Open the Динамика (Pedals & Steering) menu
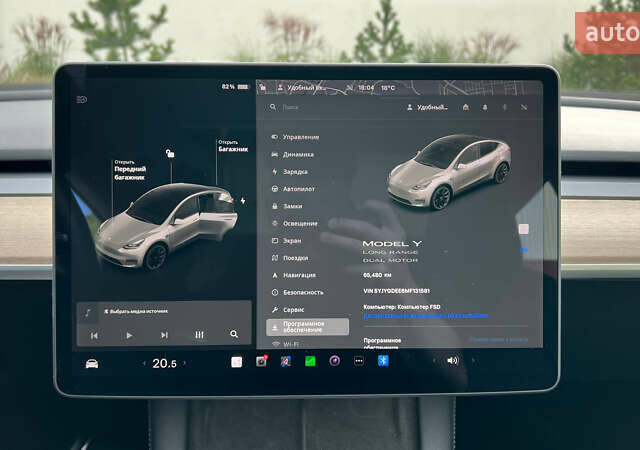The width and height of the screenshot is (640, 450). click(x=293, y=154)
